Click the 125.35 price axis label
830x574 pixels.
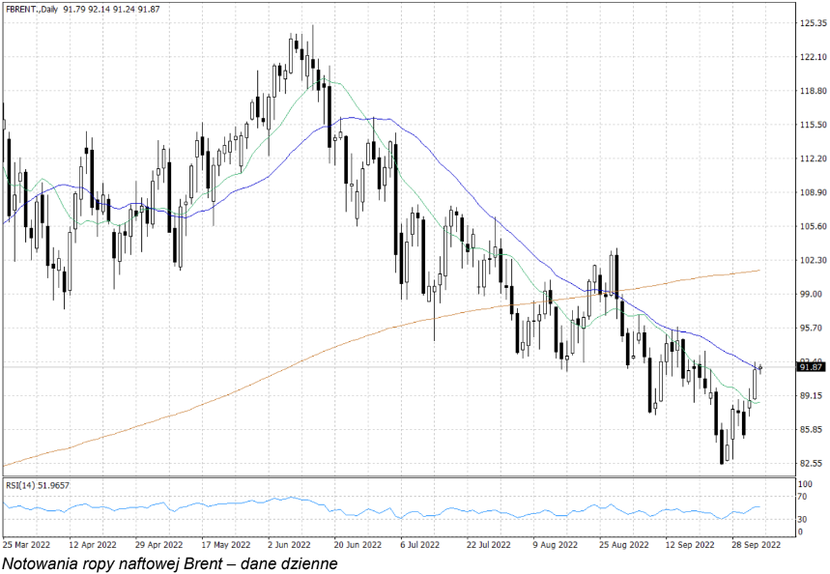click(x=811, y=23)
